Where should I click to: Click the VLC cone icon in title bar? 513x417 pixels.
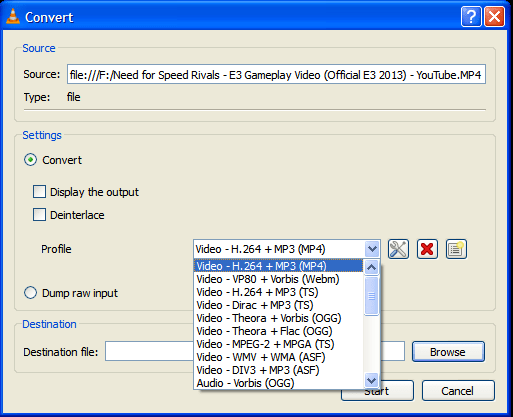pos(13,17)
